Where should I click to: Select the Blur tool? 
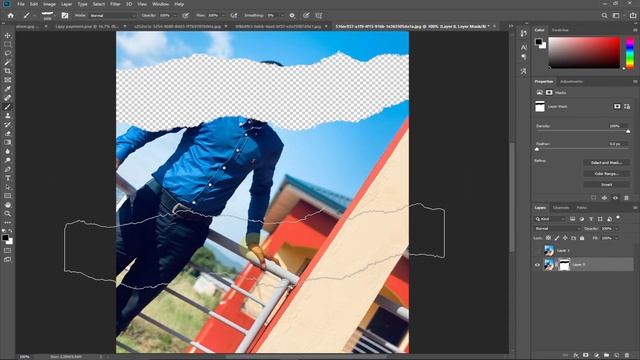[7, 151]
